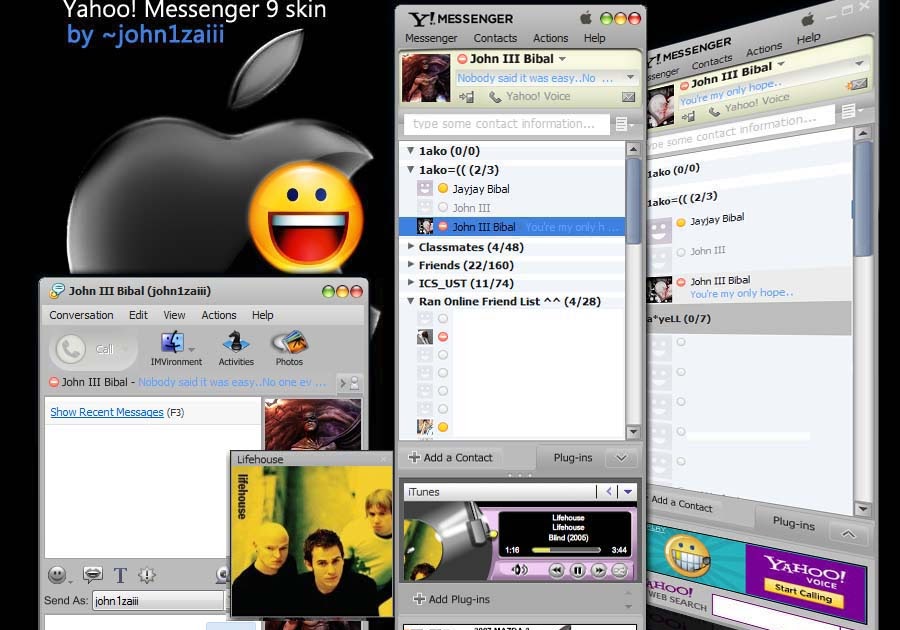Select offline contact John III in the center list

471,208
